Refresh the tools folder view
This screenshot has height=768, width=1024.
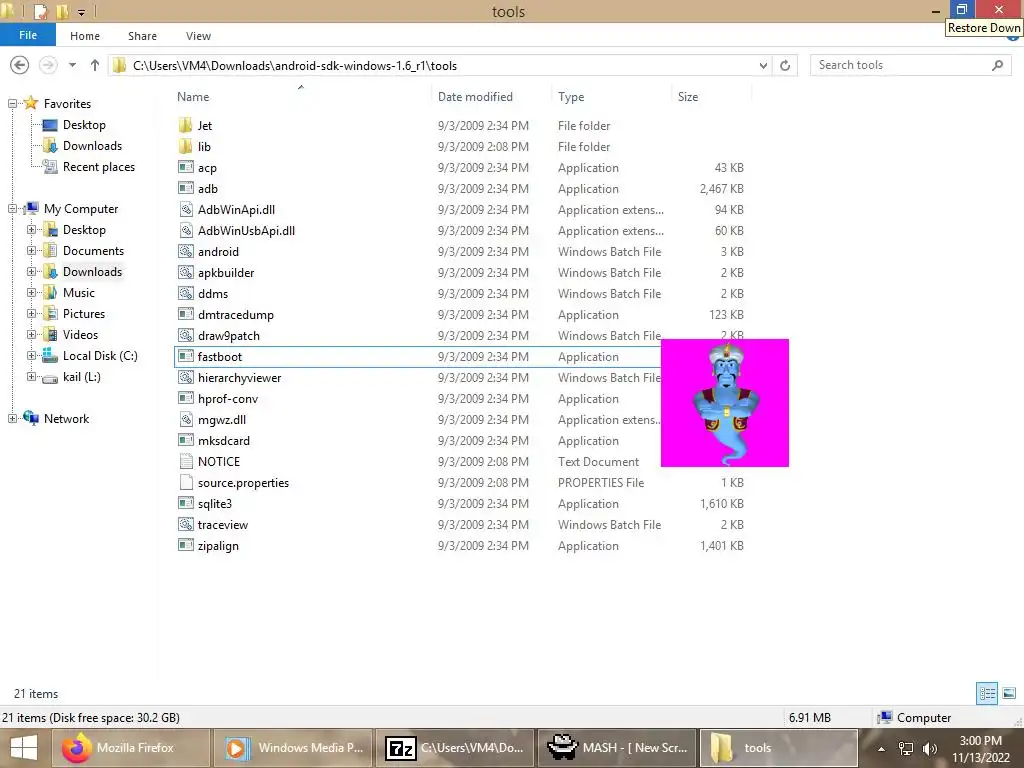pos(785,65)
